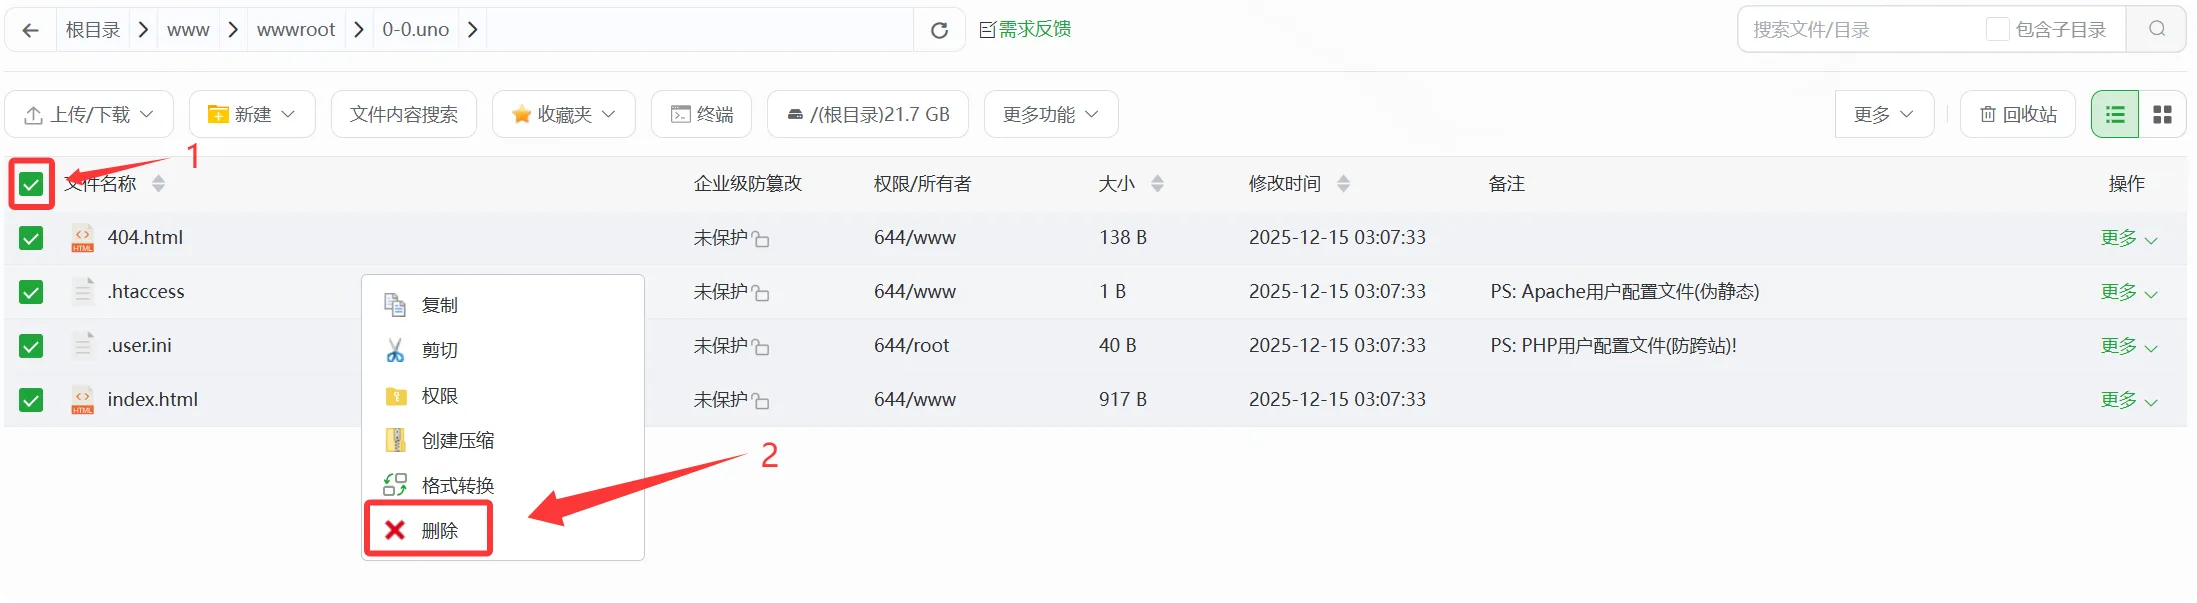Refresh the directory listing

939,30
